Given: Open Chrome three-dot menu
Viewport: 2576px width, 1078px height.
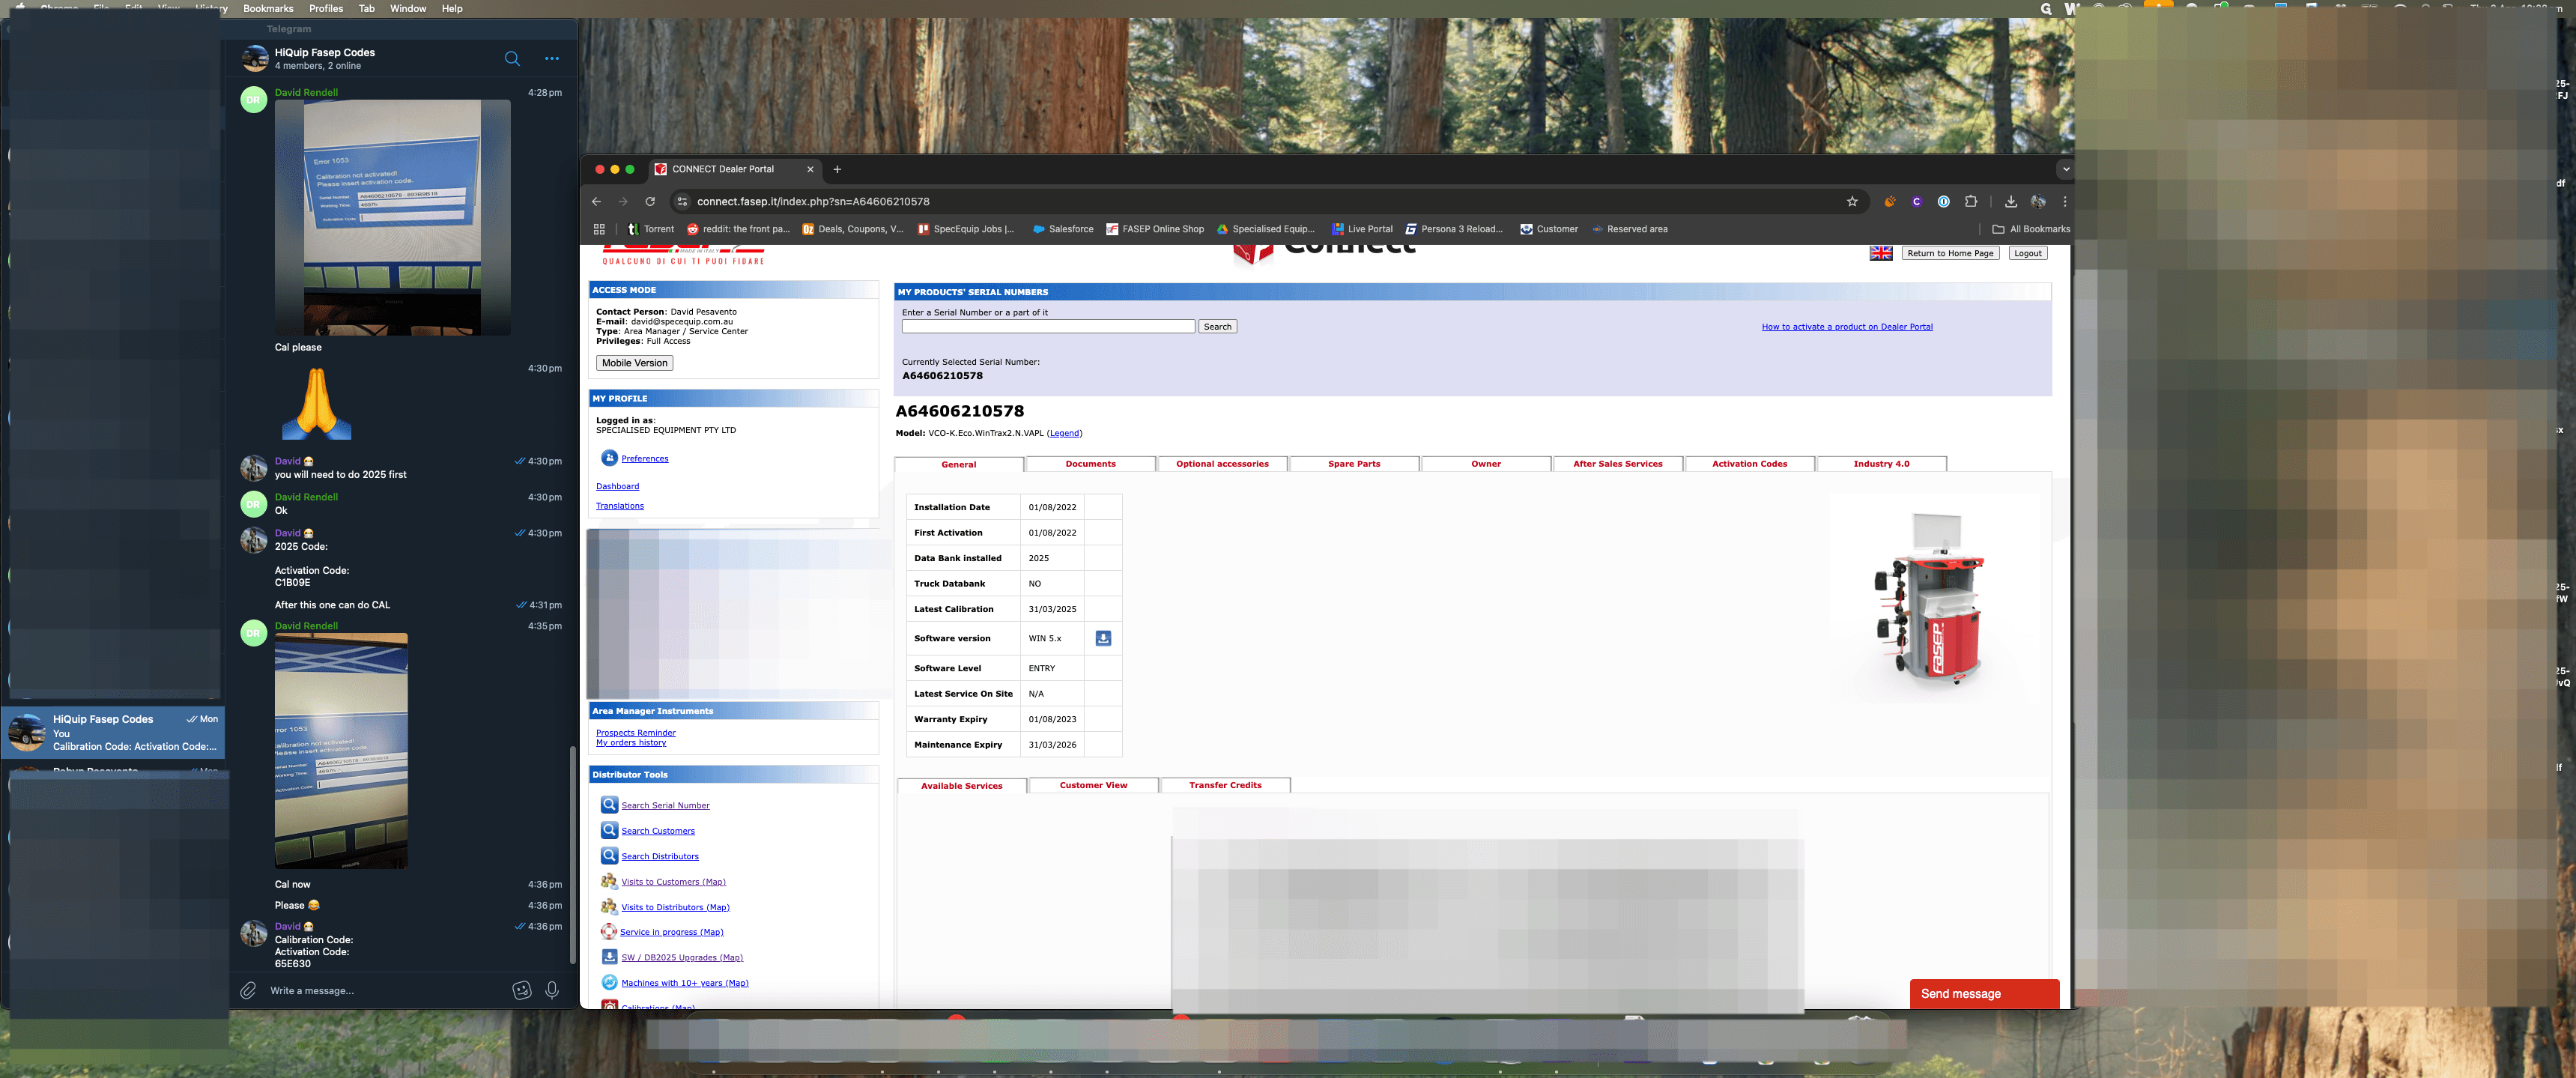Looking at the screenshot, I should coord(2064,201).
